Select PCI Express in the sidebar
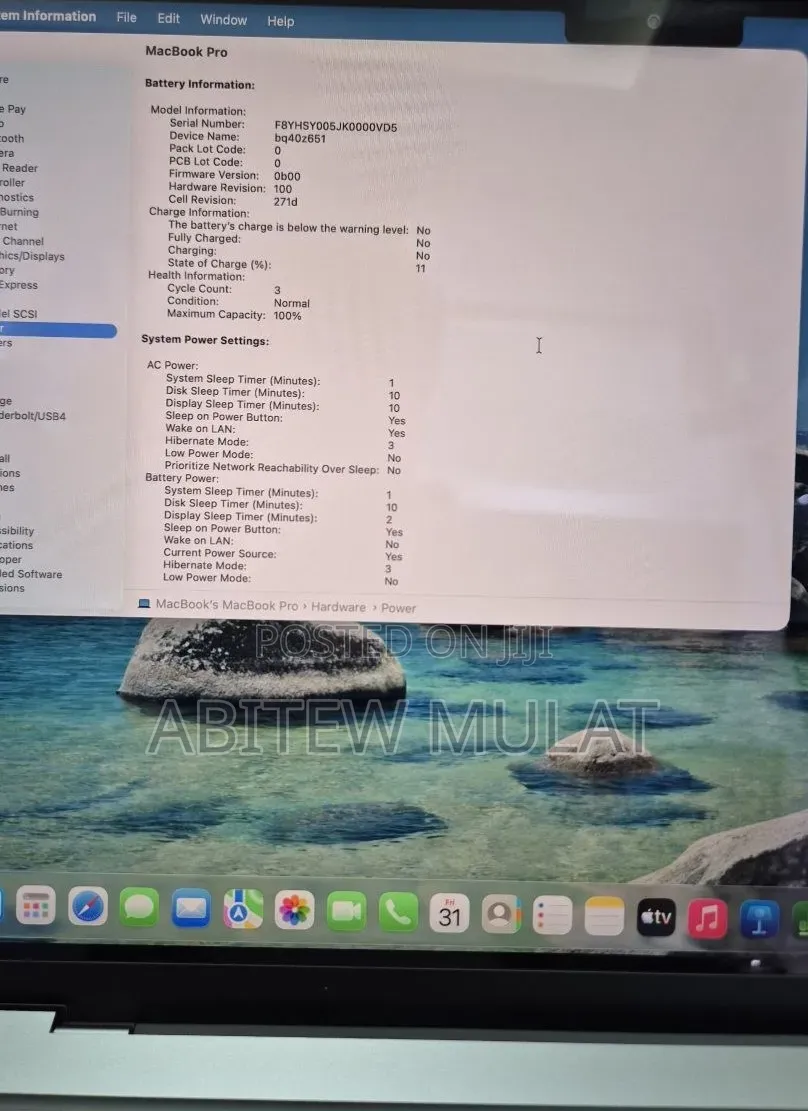Screen dimensions: 808x1111 coord(19,285)
